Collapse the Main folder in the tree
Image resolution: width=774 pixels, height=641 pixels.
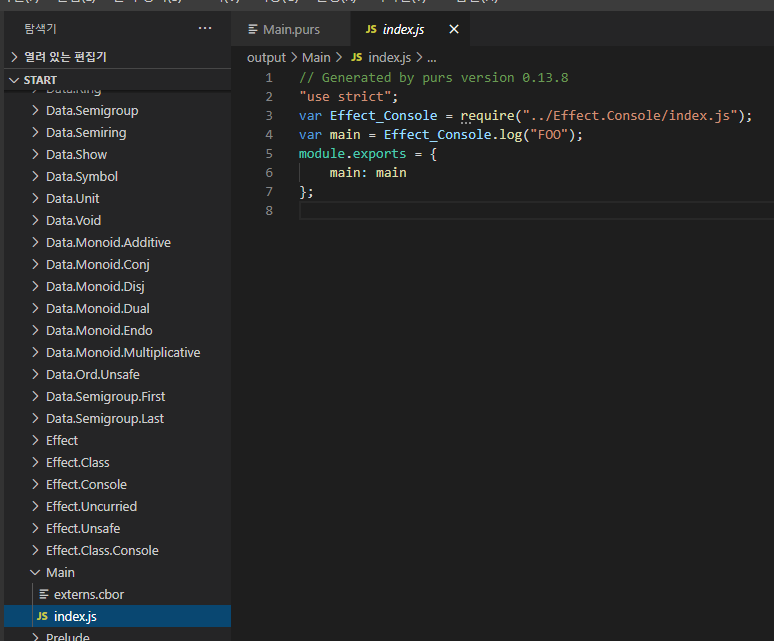click(x=60, y=572)
